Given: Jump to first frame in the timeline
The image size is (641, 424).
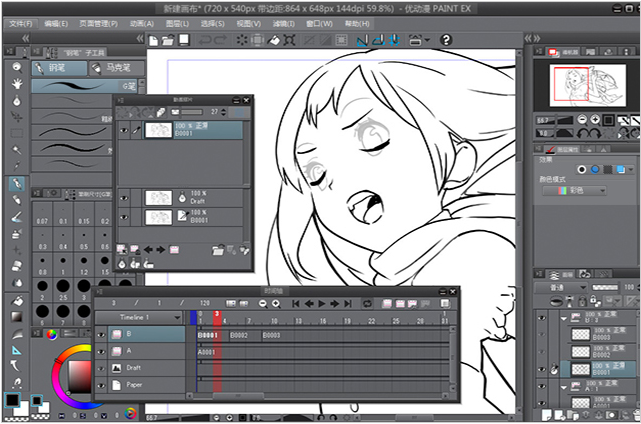Looking at the screenshot, I should pyautogui.click(x=296, y=303).
